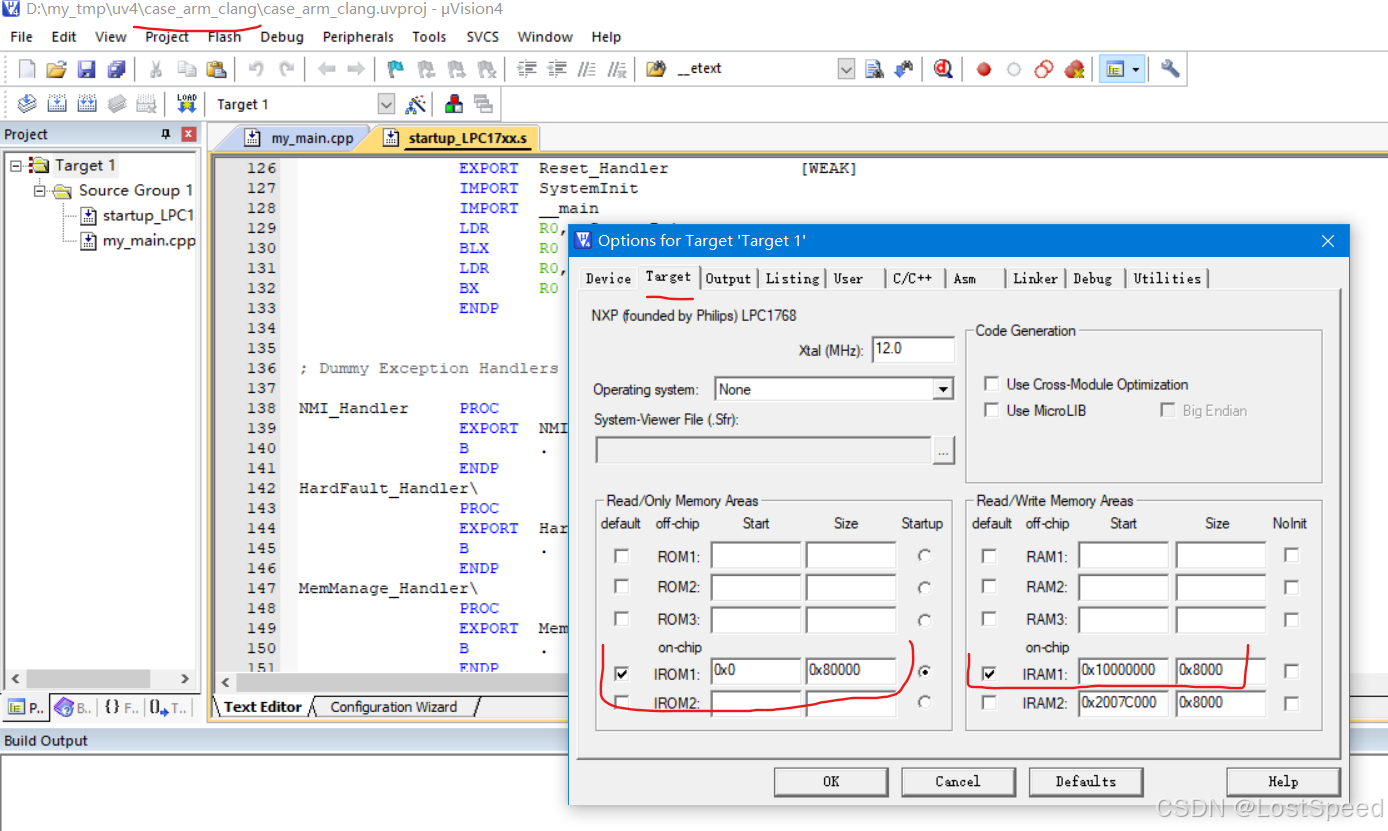Click the Indent selection icon
Image resolution: width=1388 pixels, height=831 pixels.
pos(527,69)
